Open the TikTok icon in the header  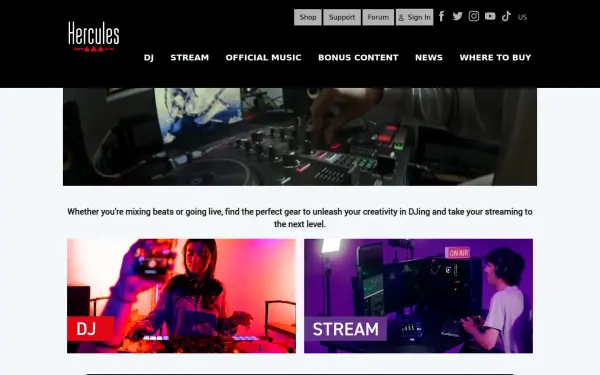(506, 16)
